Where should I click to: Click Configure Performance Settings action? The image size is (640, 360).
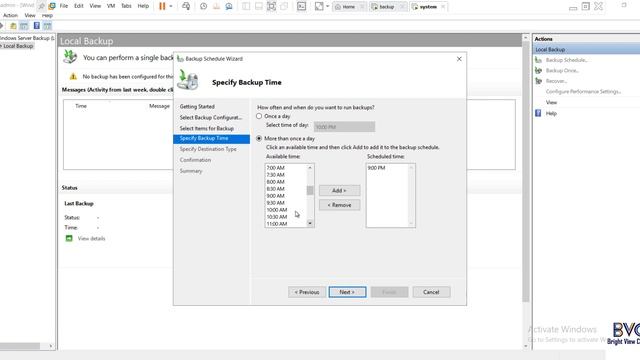[x=583, y=91]
